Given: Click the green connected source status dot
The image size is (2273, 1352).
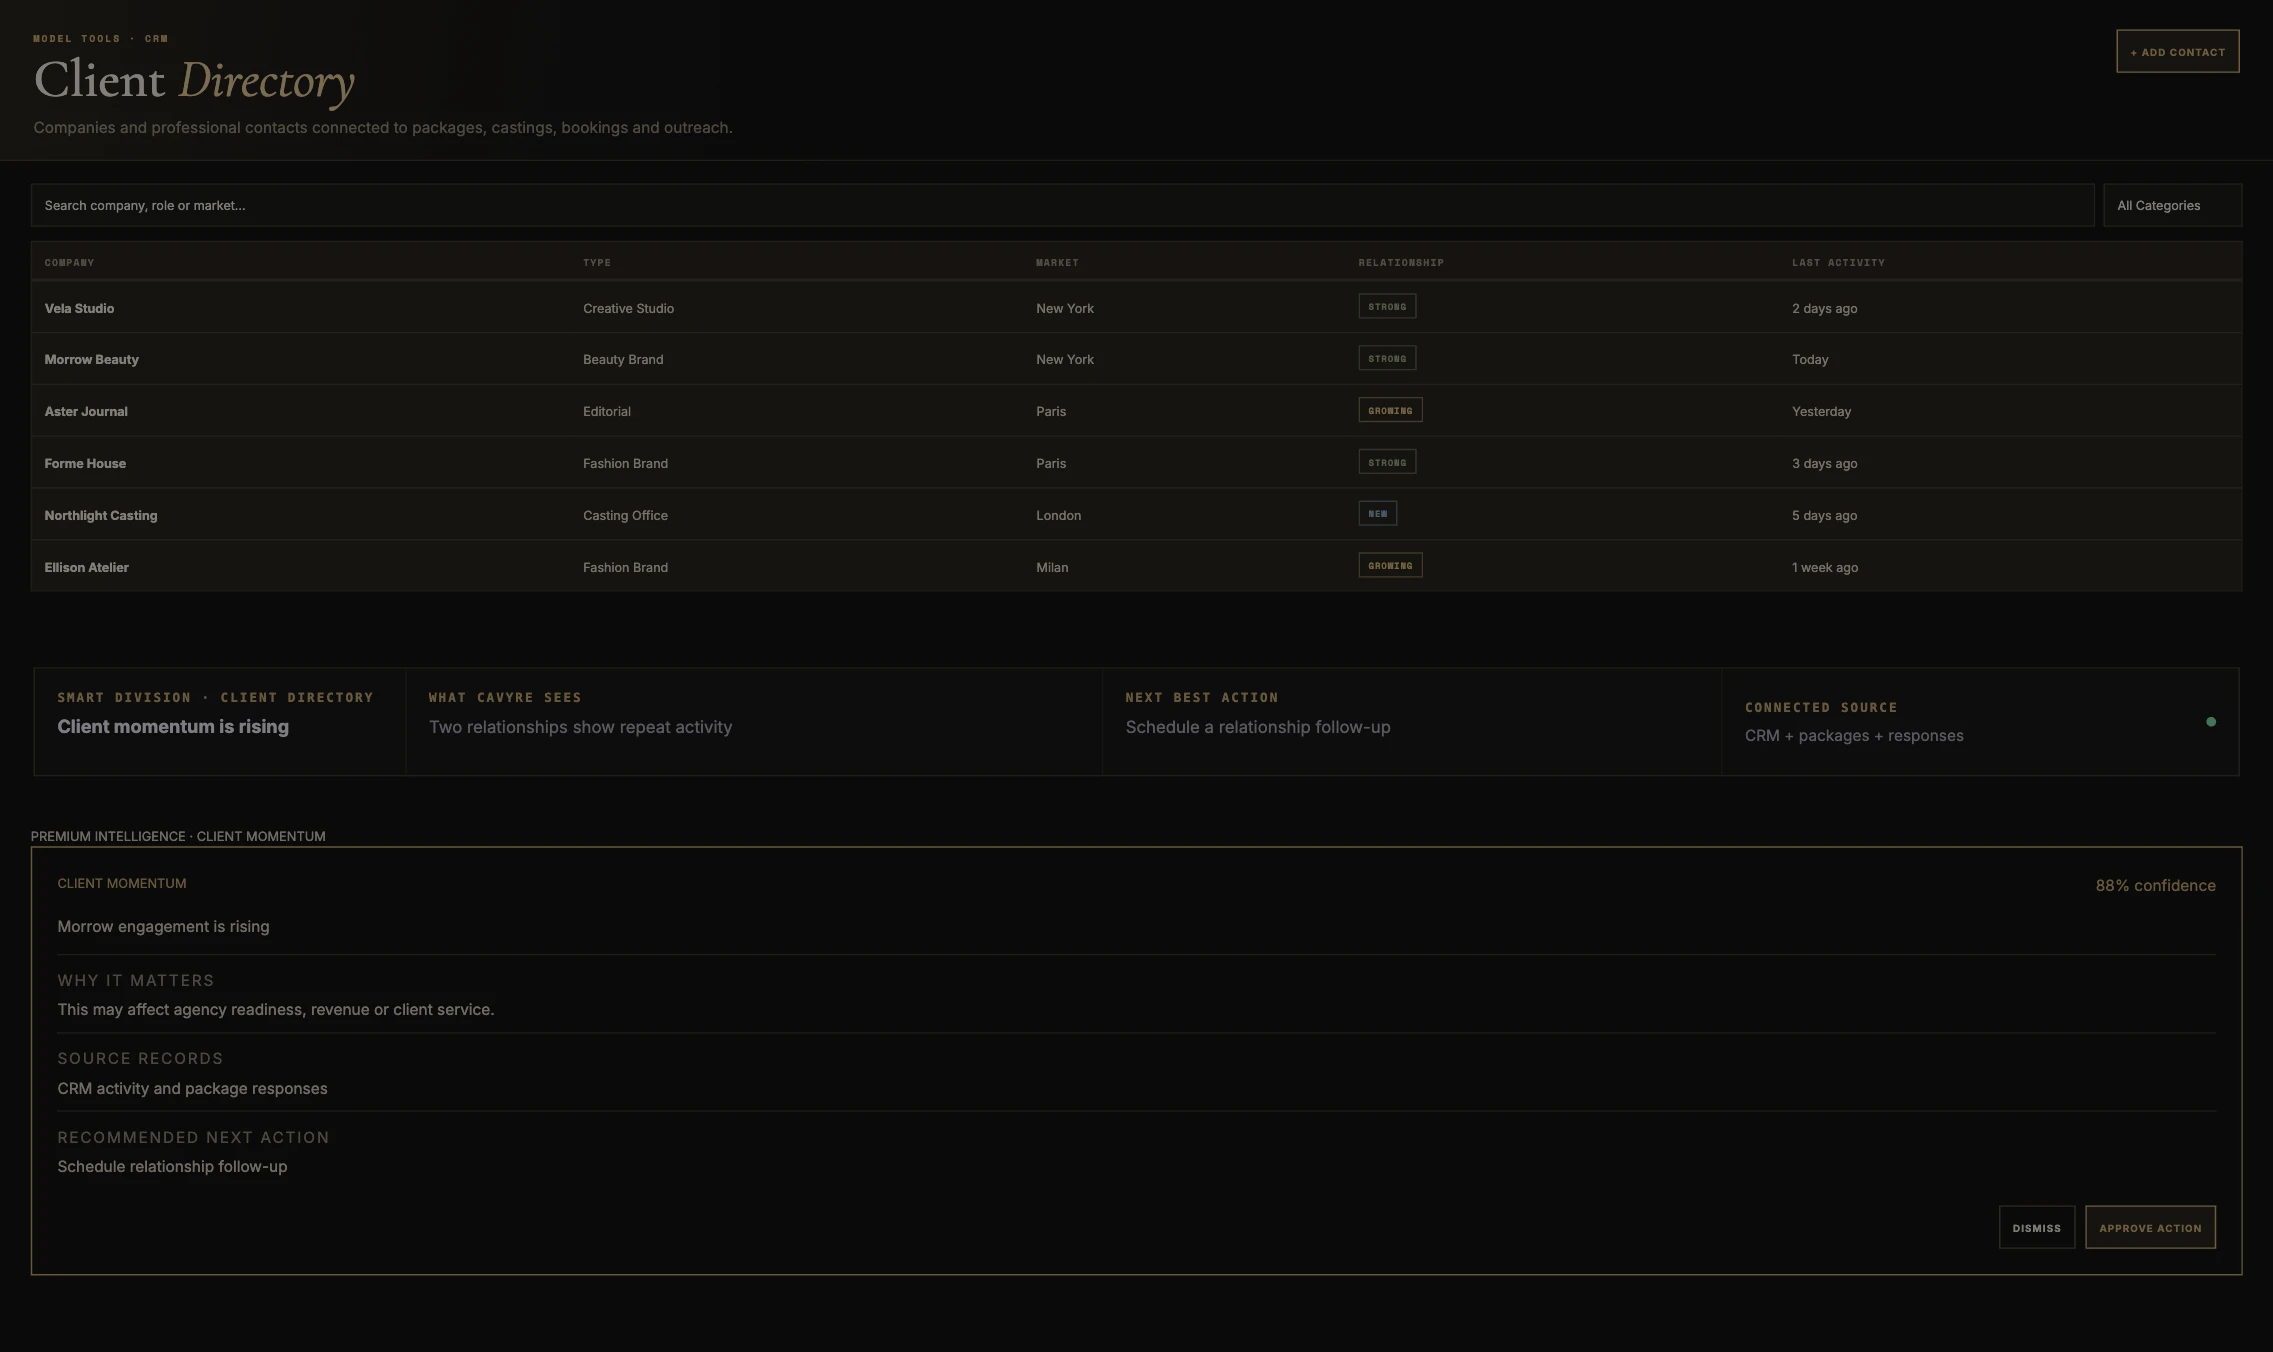Looking at the screenshot, I should [x=2211, y=721].
